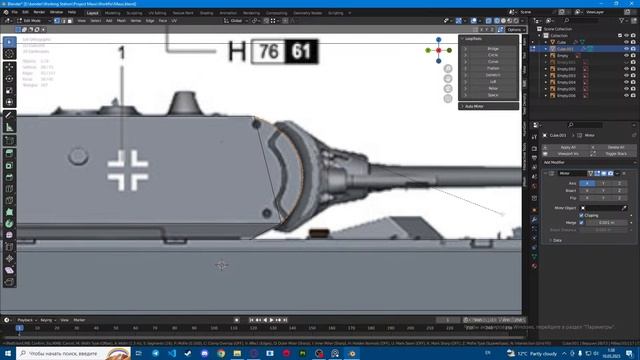Hide Cube.001 in outliner
Image resolution: width=640 pixels, height=360 pixels.
pyautogui.click(x=626, y=49)
